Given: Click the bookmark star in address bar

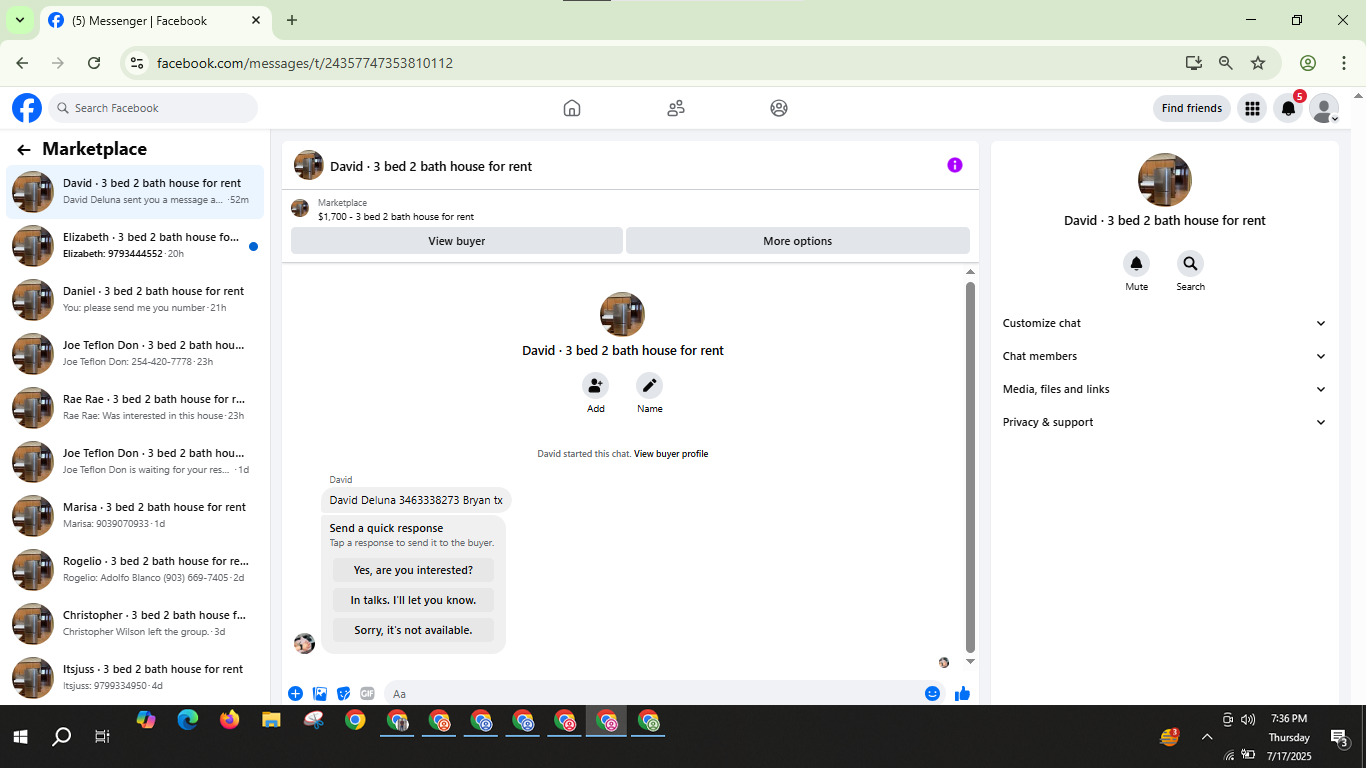Looking at the screenshot, I should tap(1258, 63).
